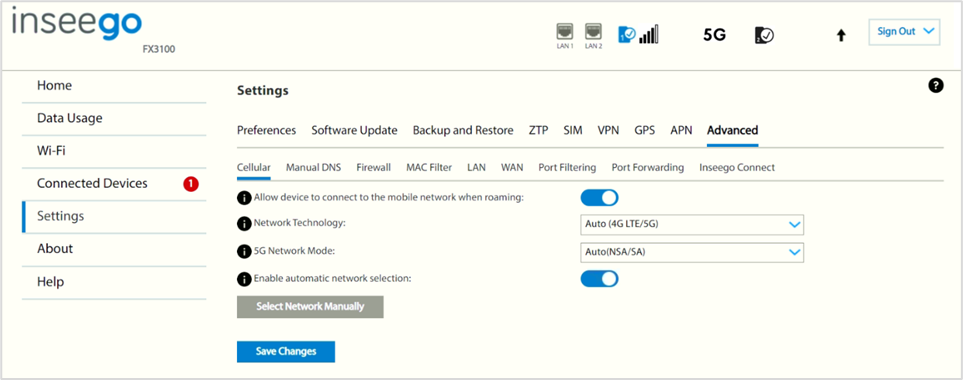Open help via the question mark icon
The width and height of the screenshot is (963, 380).
(x=935, y=86)
